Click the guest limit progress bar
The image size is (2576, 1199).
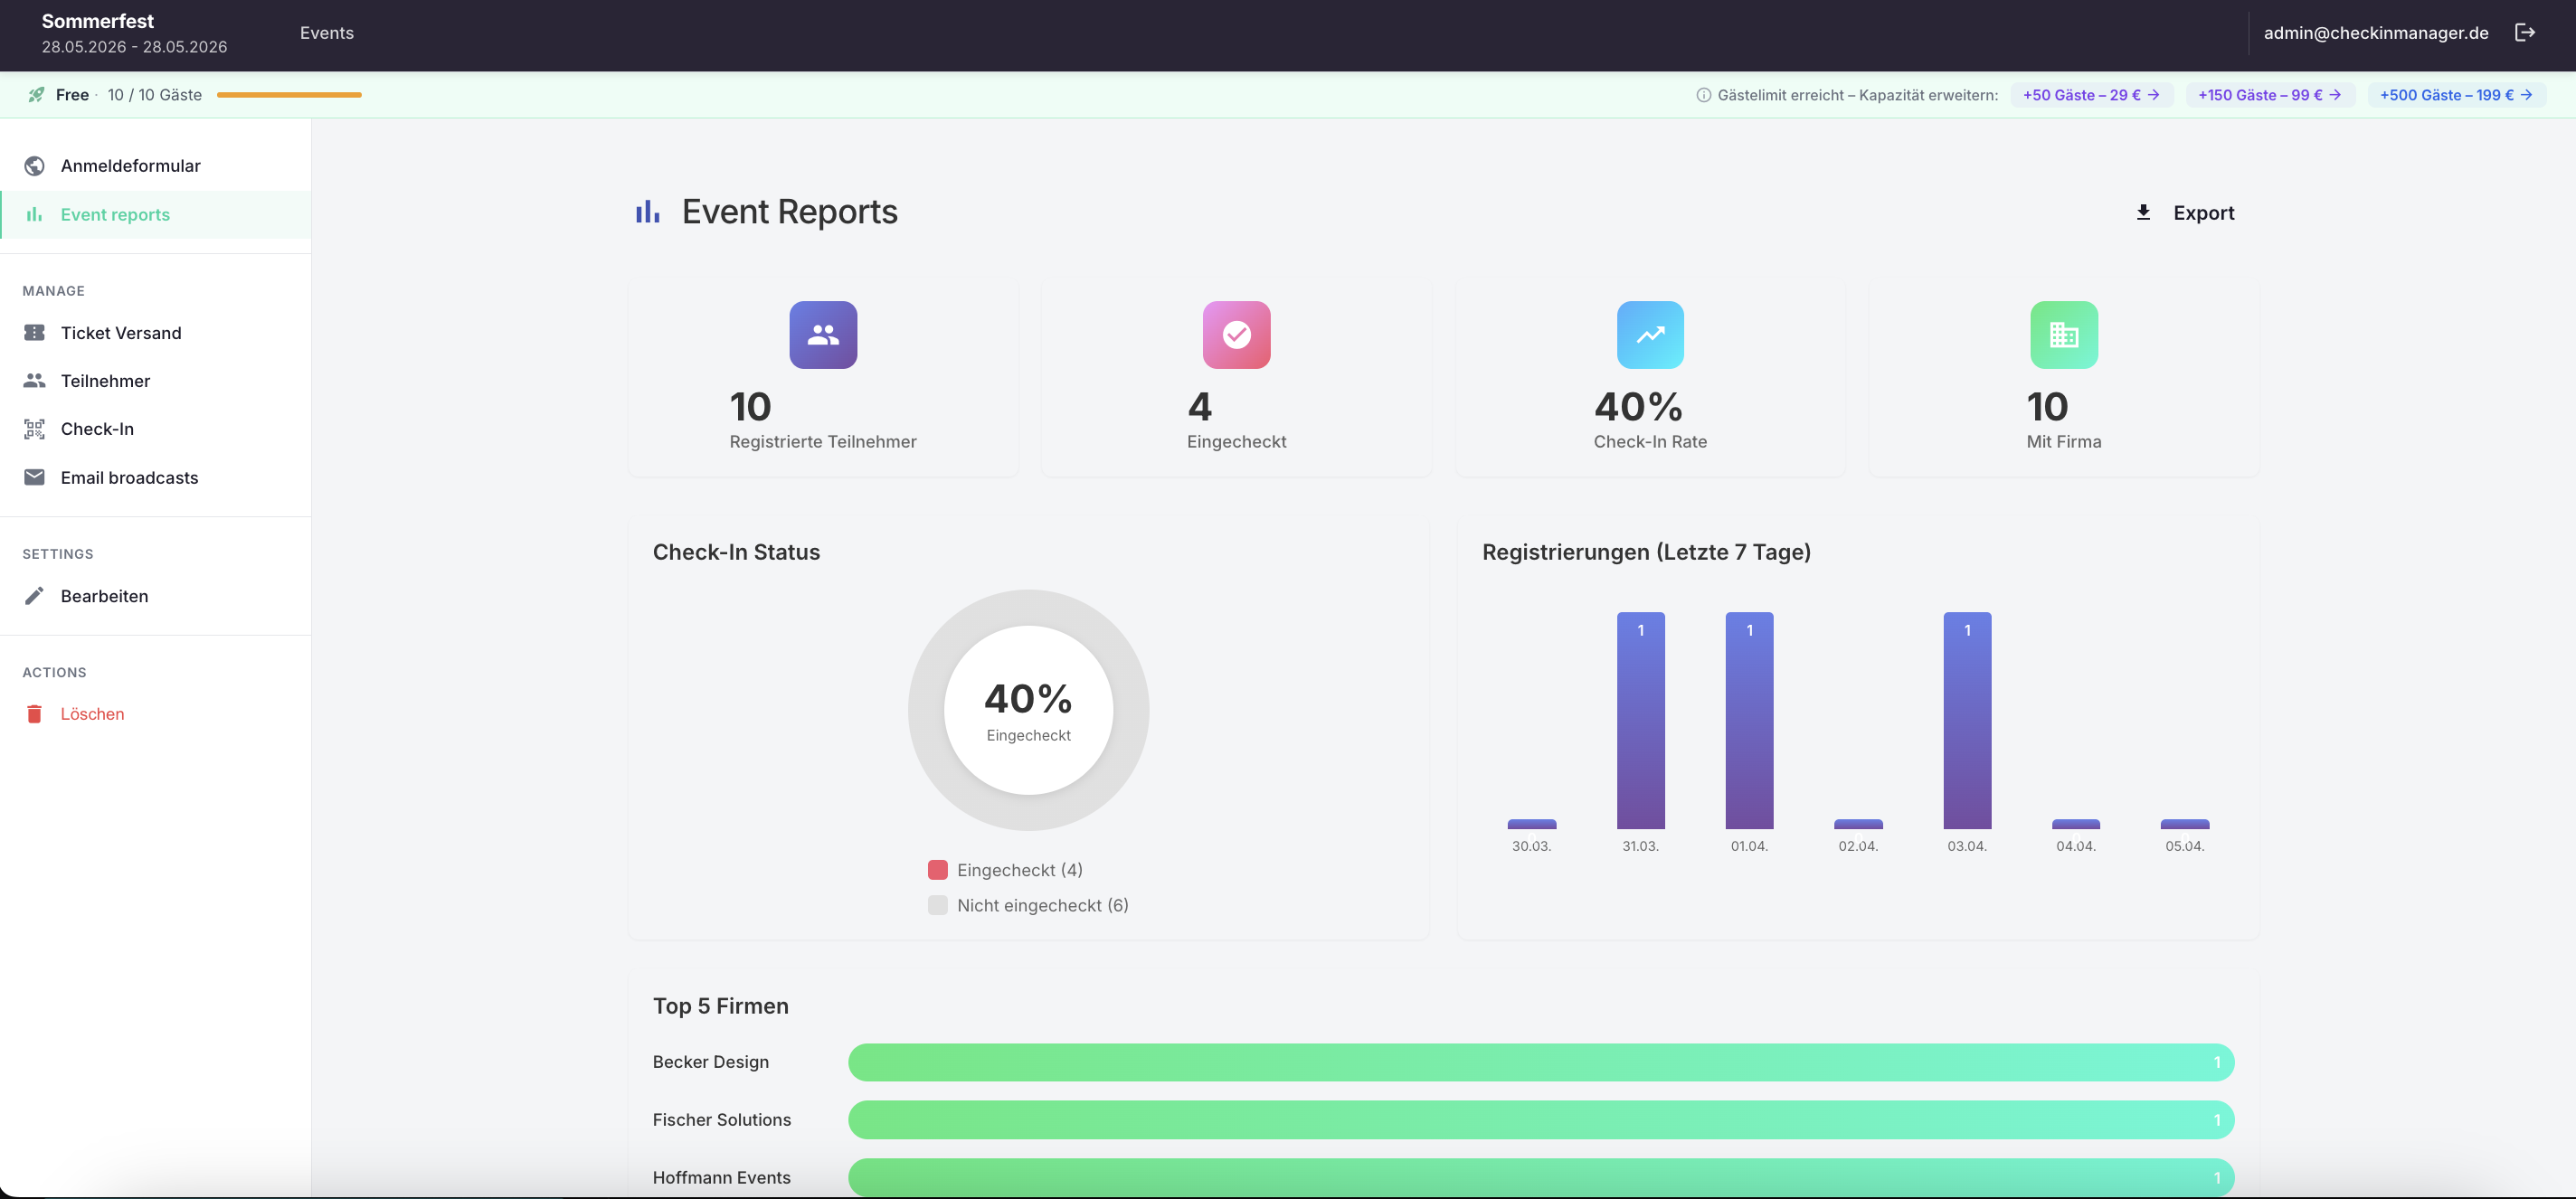(288, 94)
